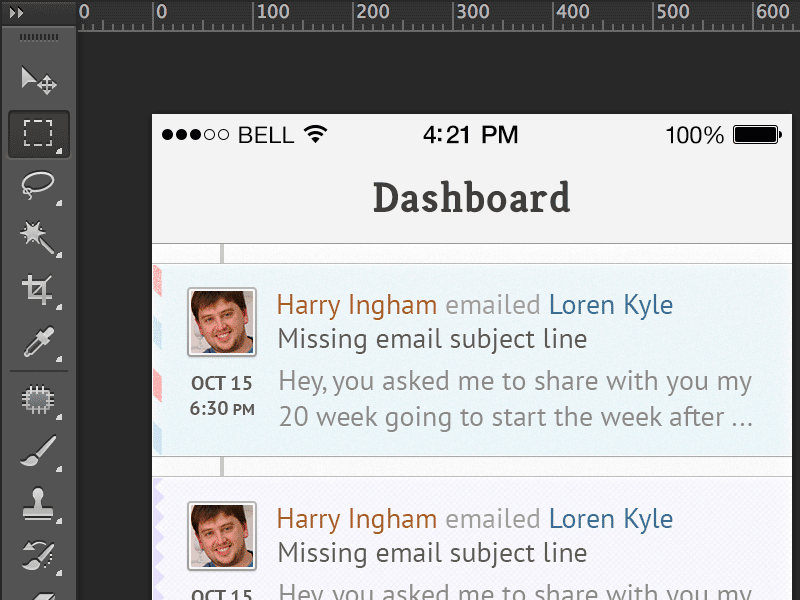800x600 pixels.
Task: Click the 4:21 PM clock text
Action: click(470, 135)
